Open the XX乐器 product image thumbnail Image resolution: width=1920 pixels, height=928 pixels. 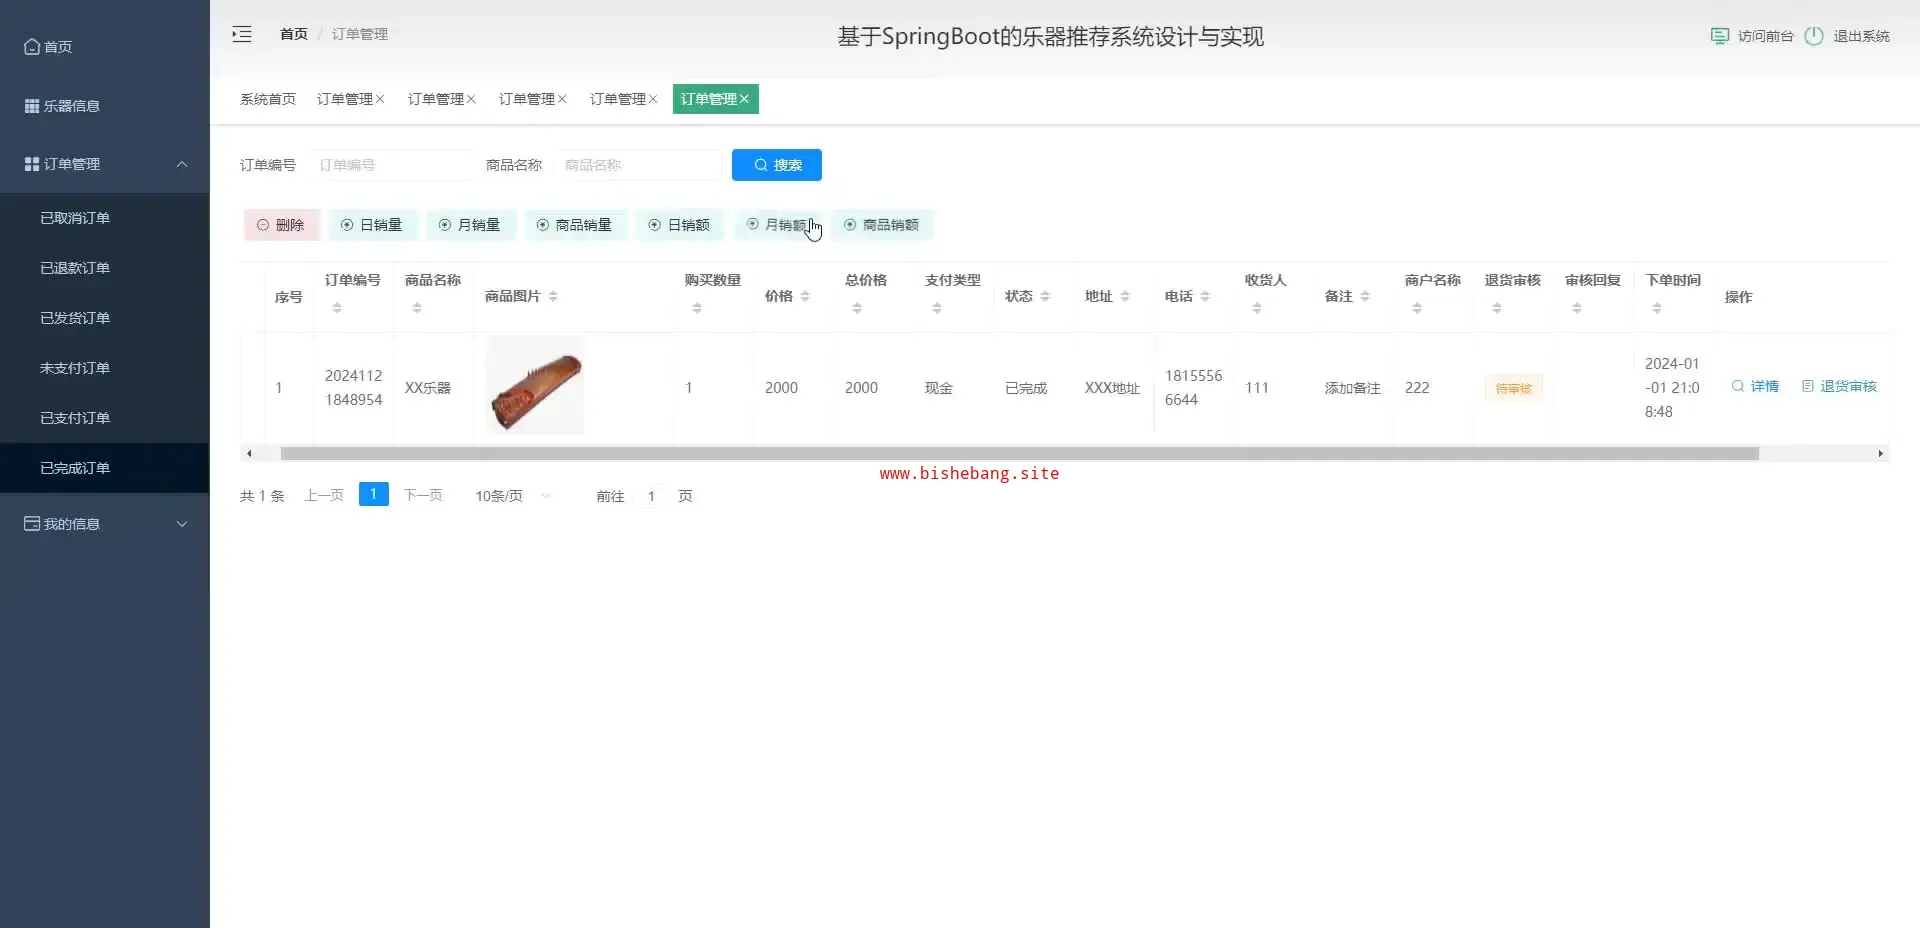point(535,387)
